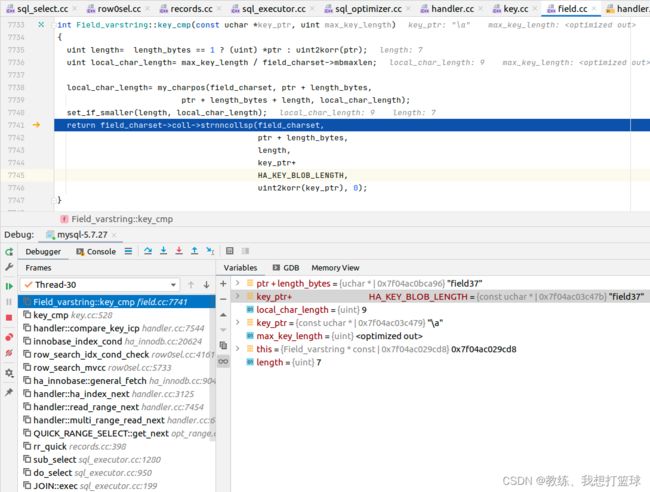650x492 pixels.
Task: Switch to the Debugger tab
Action: (x=43, y=252)
